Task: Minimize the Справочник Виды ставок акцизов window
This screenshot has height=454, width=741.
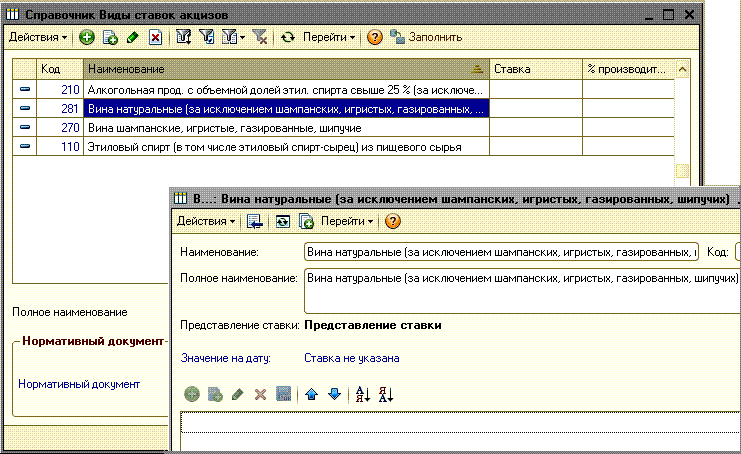Action: click(x=649, y=16)
